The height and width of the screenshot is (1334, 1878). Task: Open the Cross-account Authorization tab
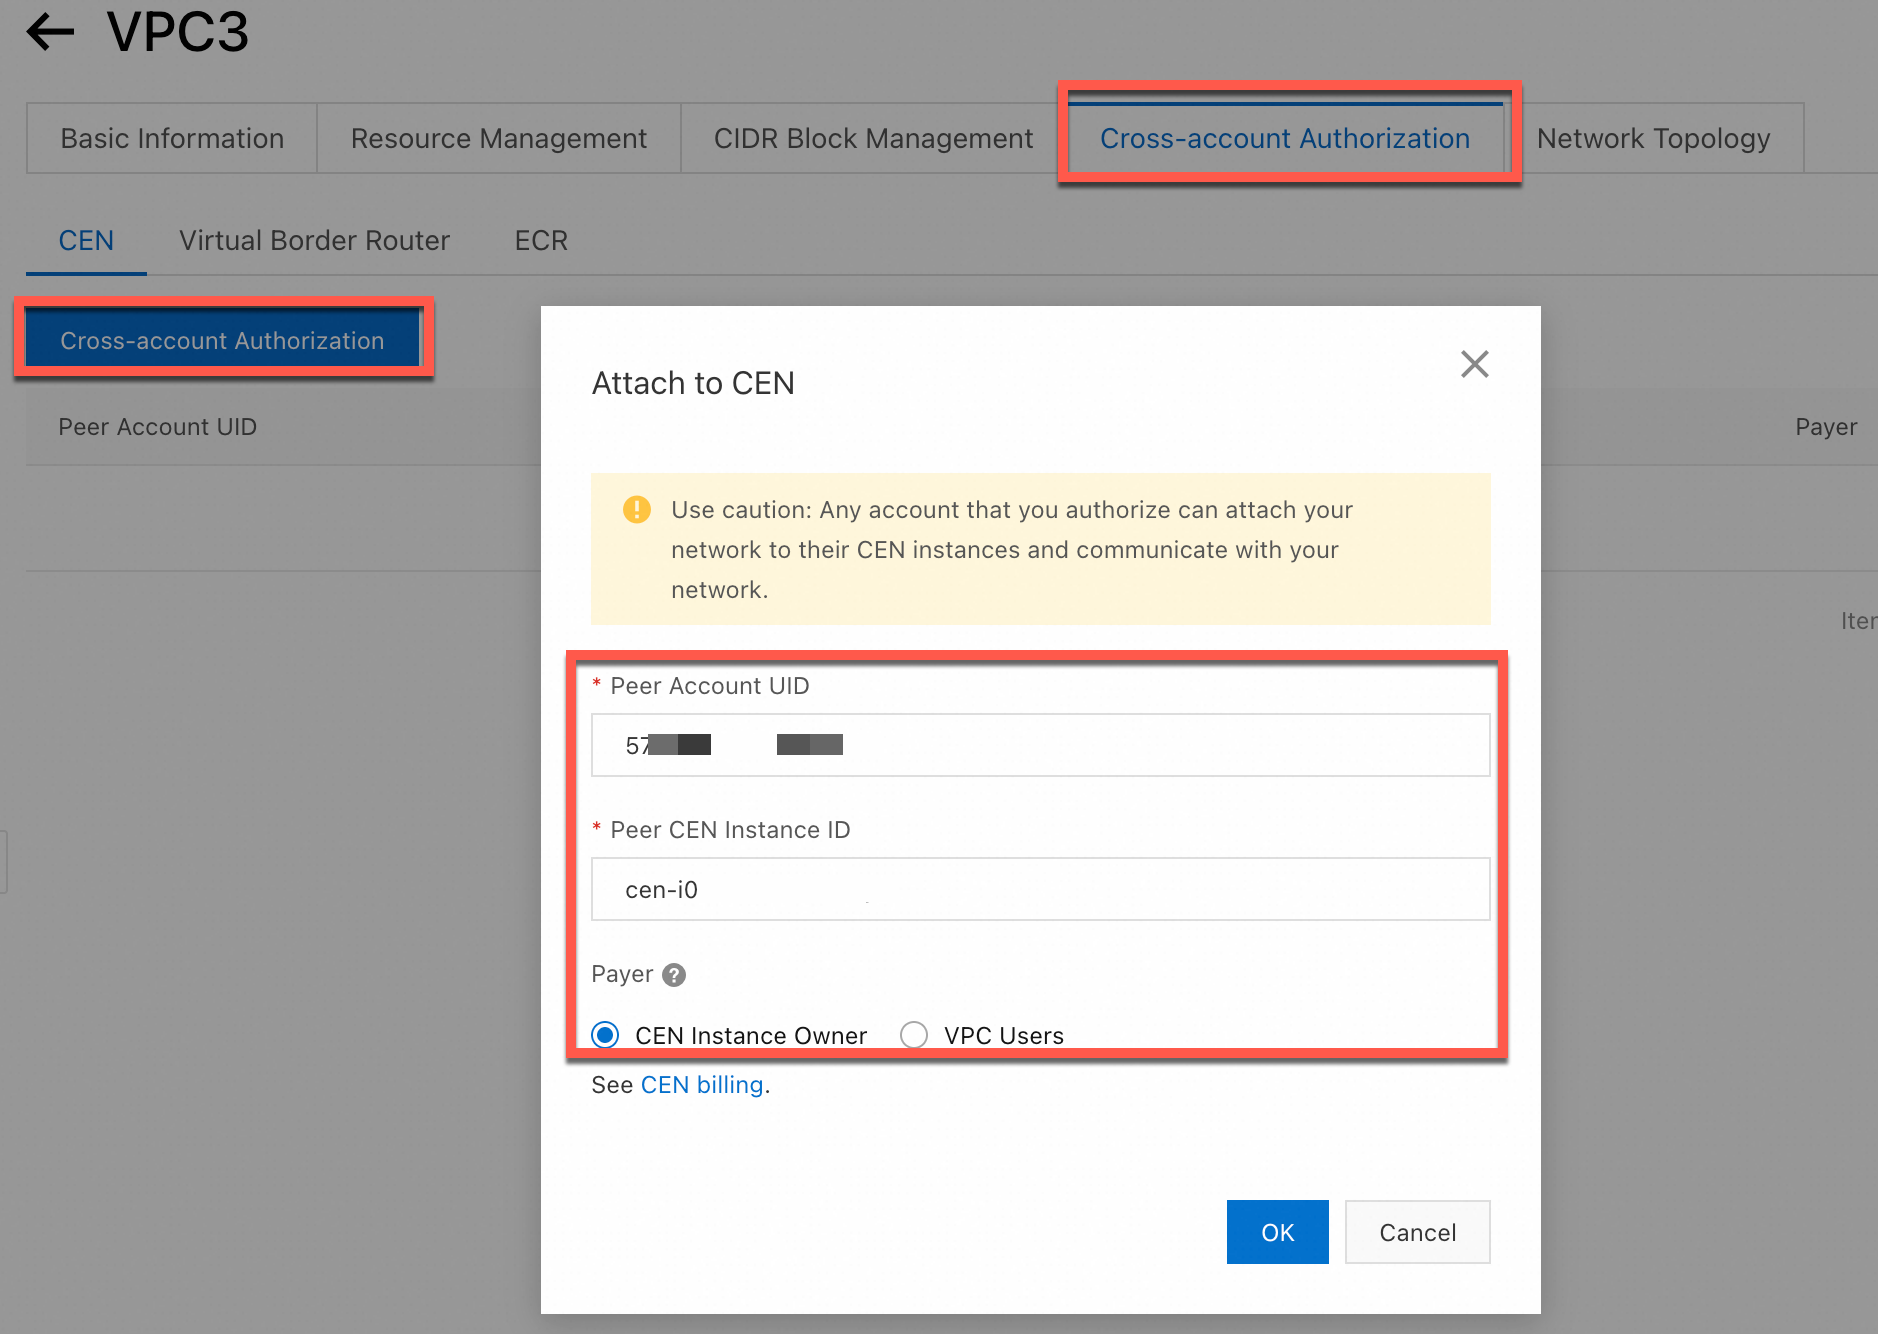pyautogui.click(x=1285, y=138)
